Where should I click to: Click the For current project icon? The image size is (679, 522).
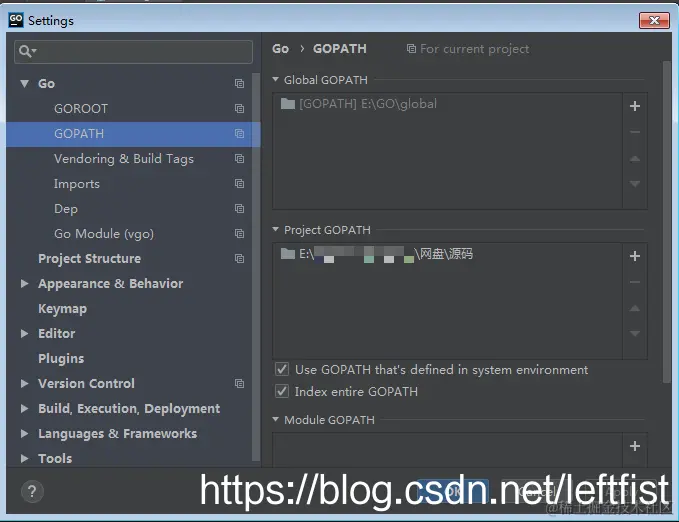411,49
